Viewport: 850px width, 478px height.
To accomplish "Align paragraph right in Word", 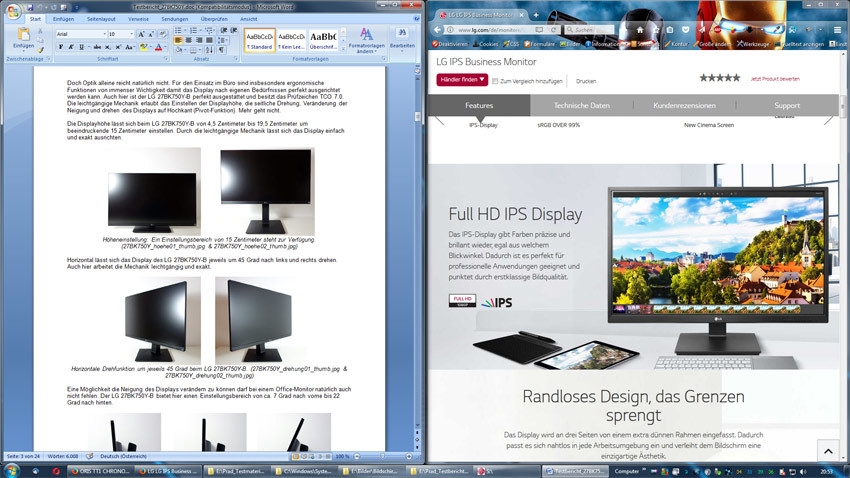I will [x=198, y=40].
